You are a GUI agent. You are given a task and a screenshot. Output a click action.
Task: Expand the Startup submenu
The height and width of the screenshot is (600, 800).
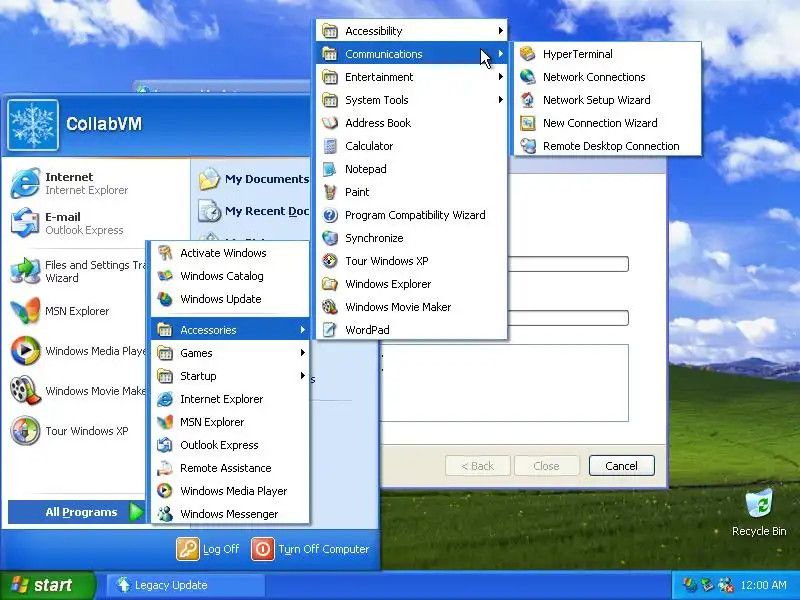point(230,376)
